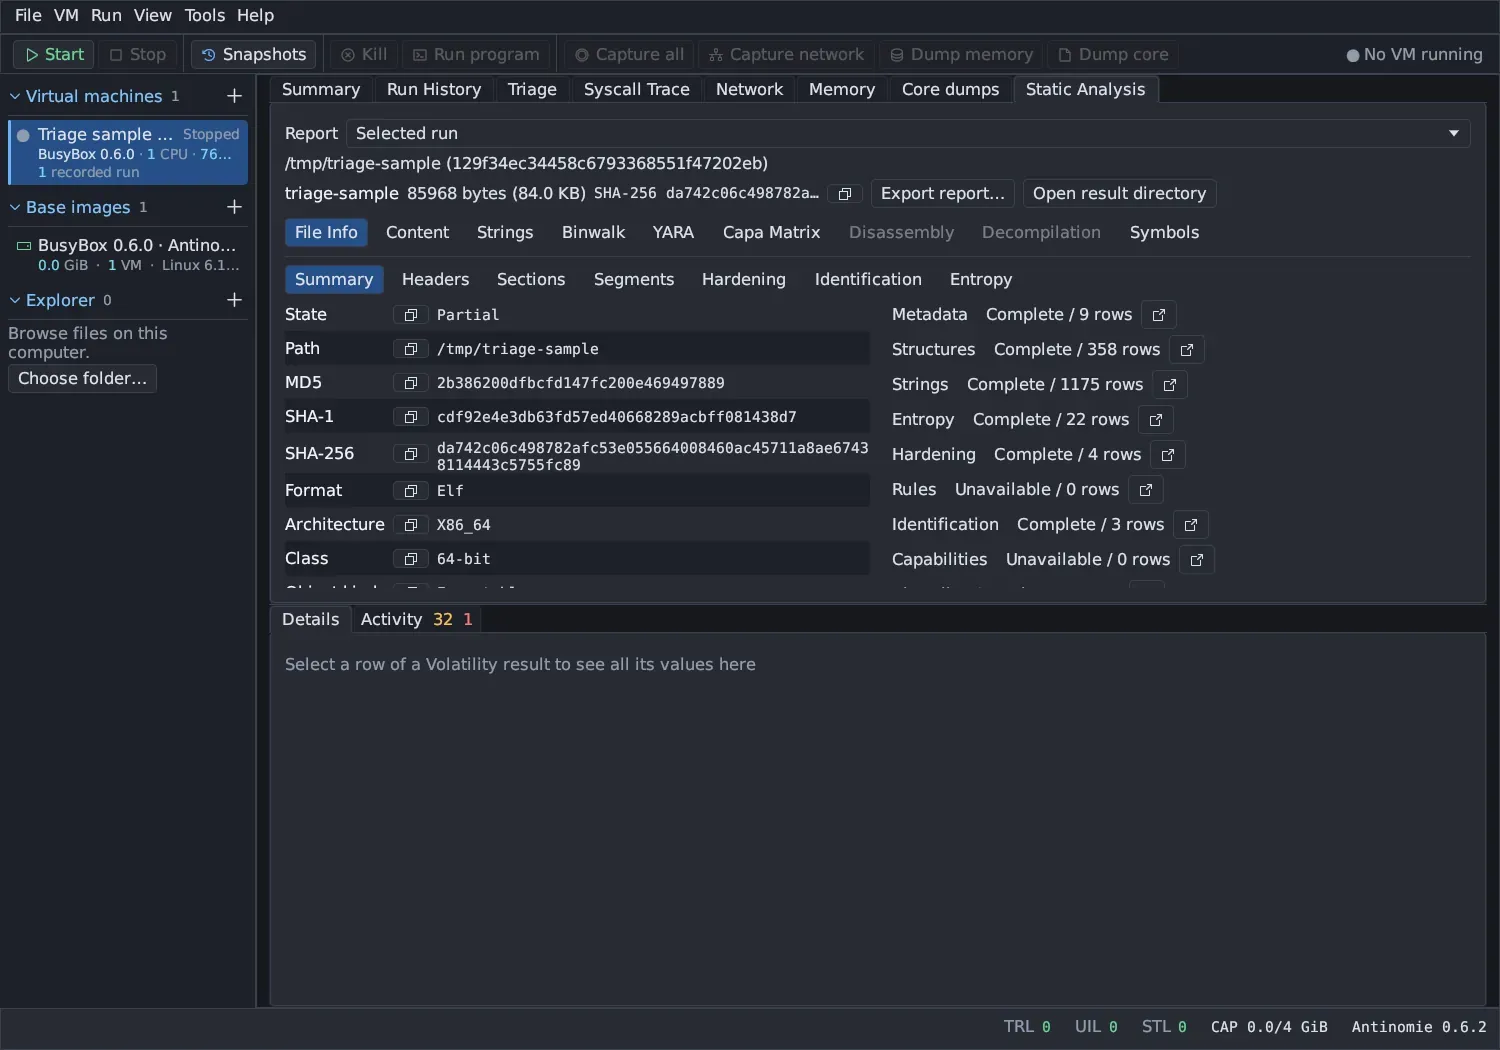Open Rules results external icon
This screenshot has height=1050, width=1500.
1146,490
